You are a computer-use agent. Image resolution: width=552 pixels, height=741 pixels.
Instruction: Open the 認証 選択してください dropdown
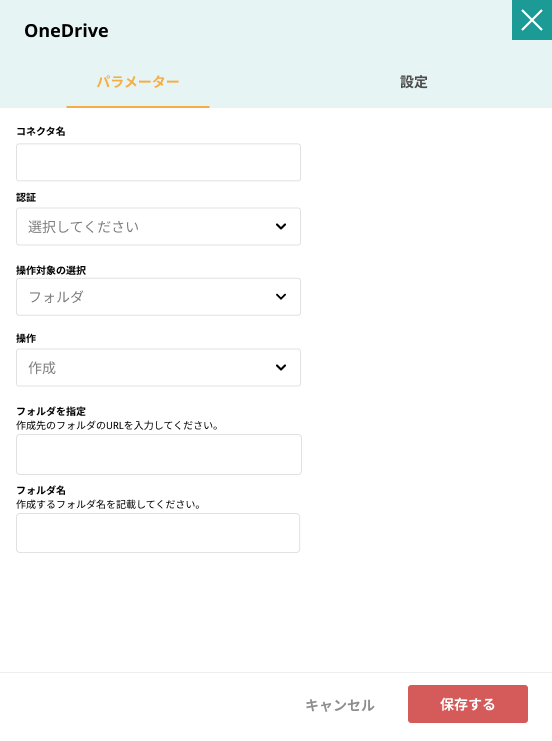pos(158,226)
